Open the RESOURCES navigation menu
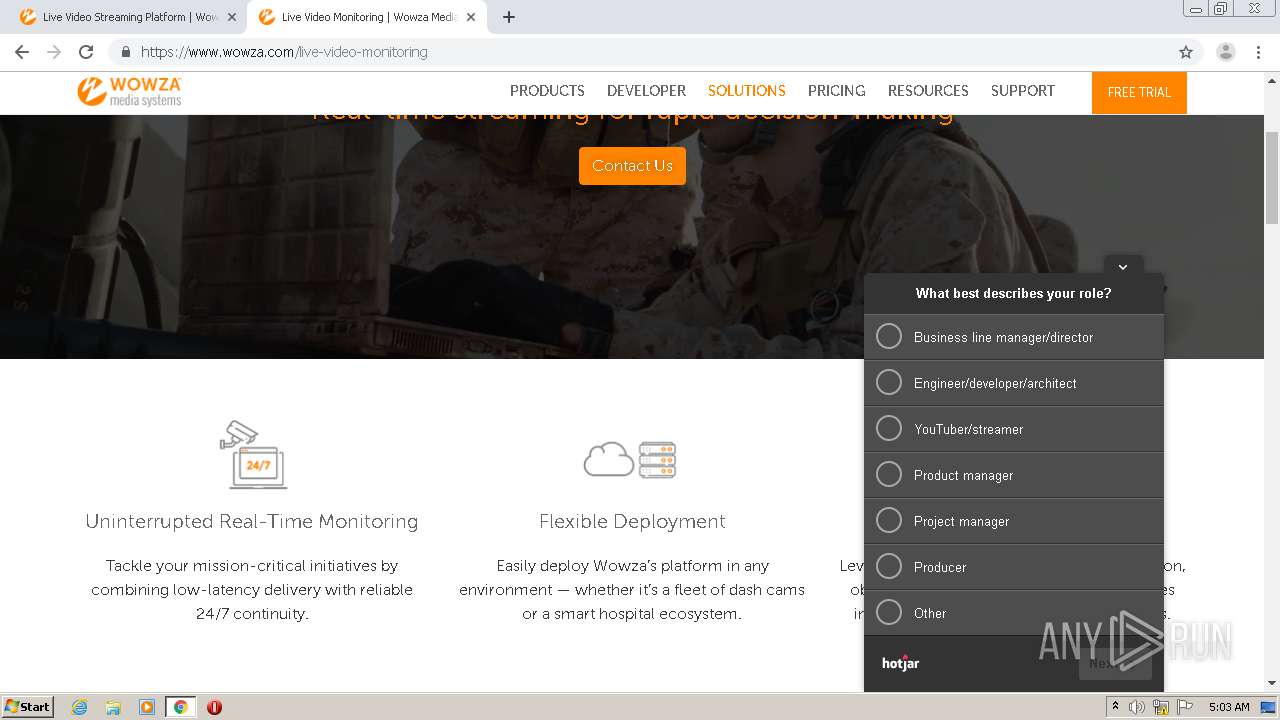 click(928, 91)
